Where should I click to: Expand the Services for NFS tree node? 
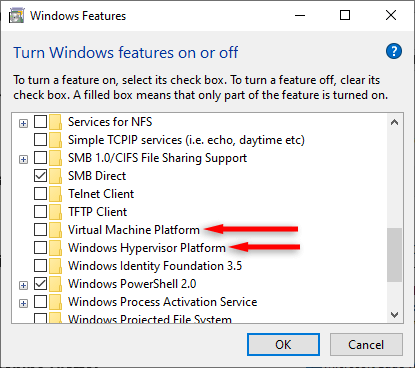23,124
